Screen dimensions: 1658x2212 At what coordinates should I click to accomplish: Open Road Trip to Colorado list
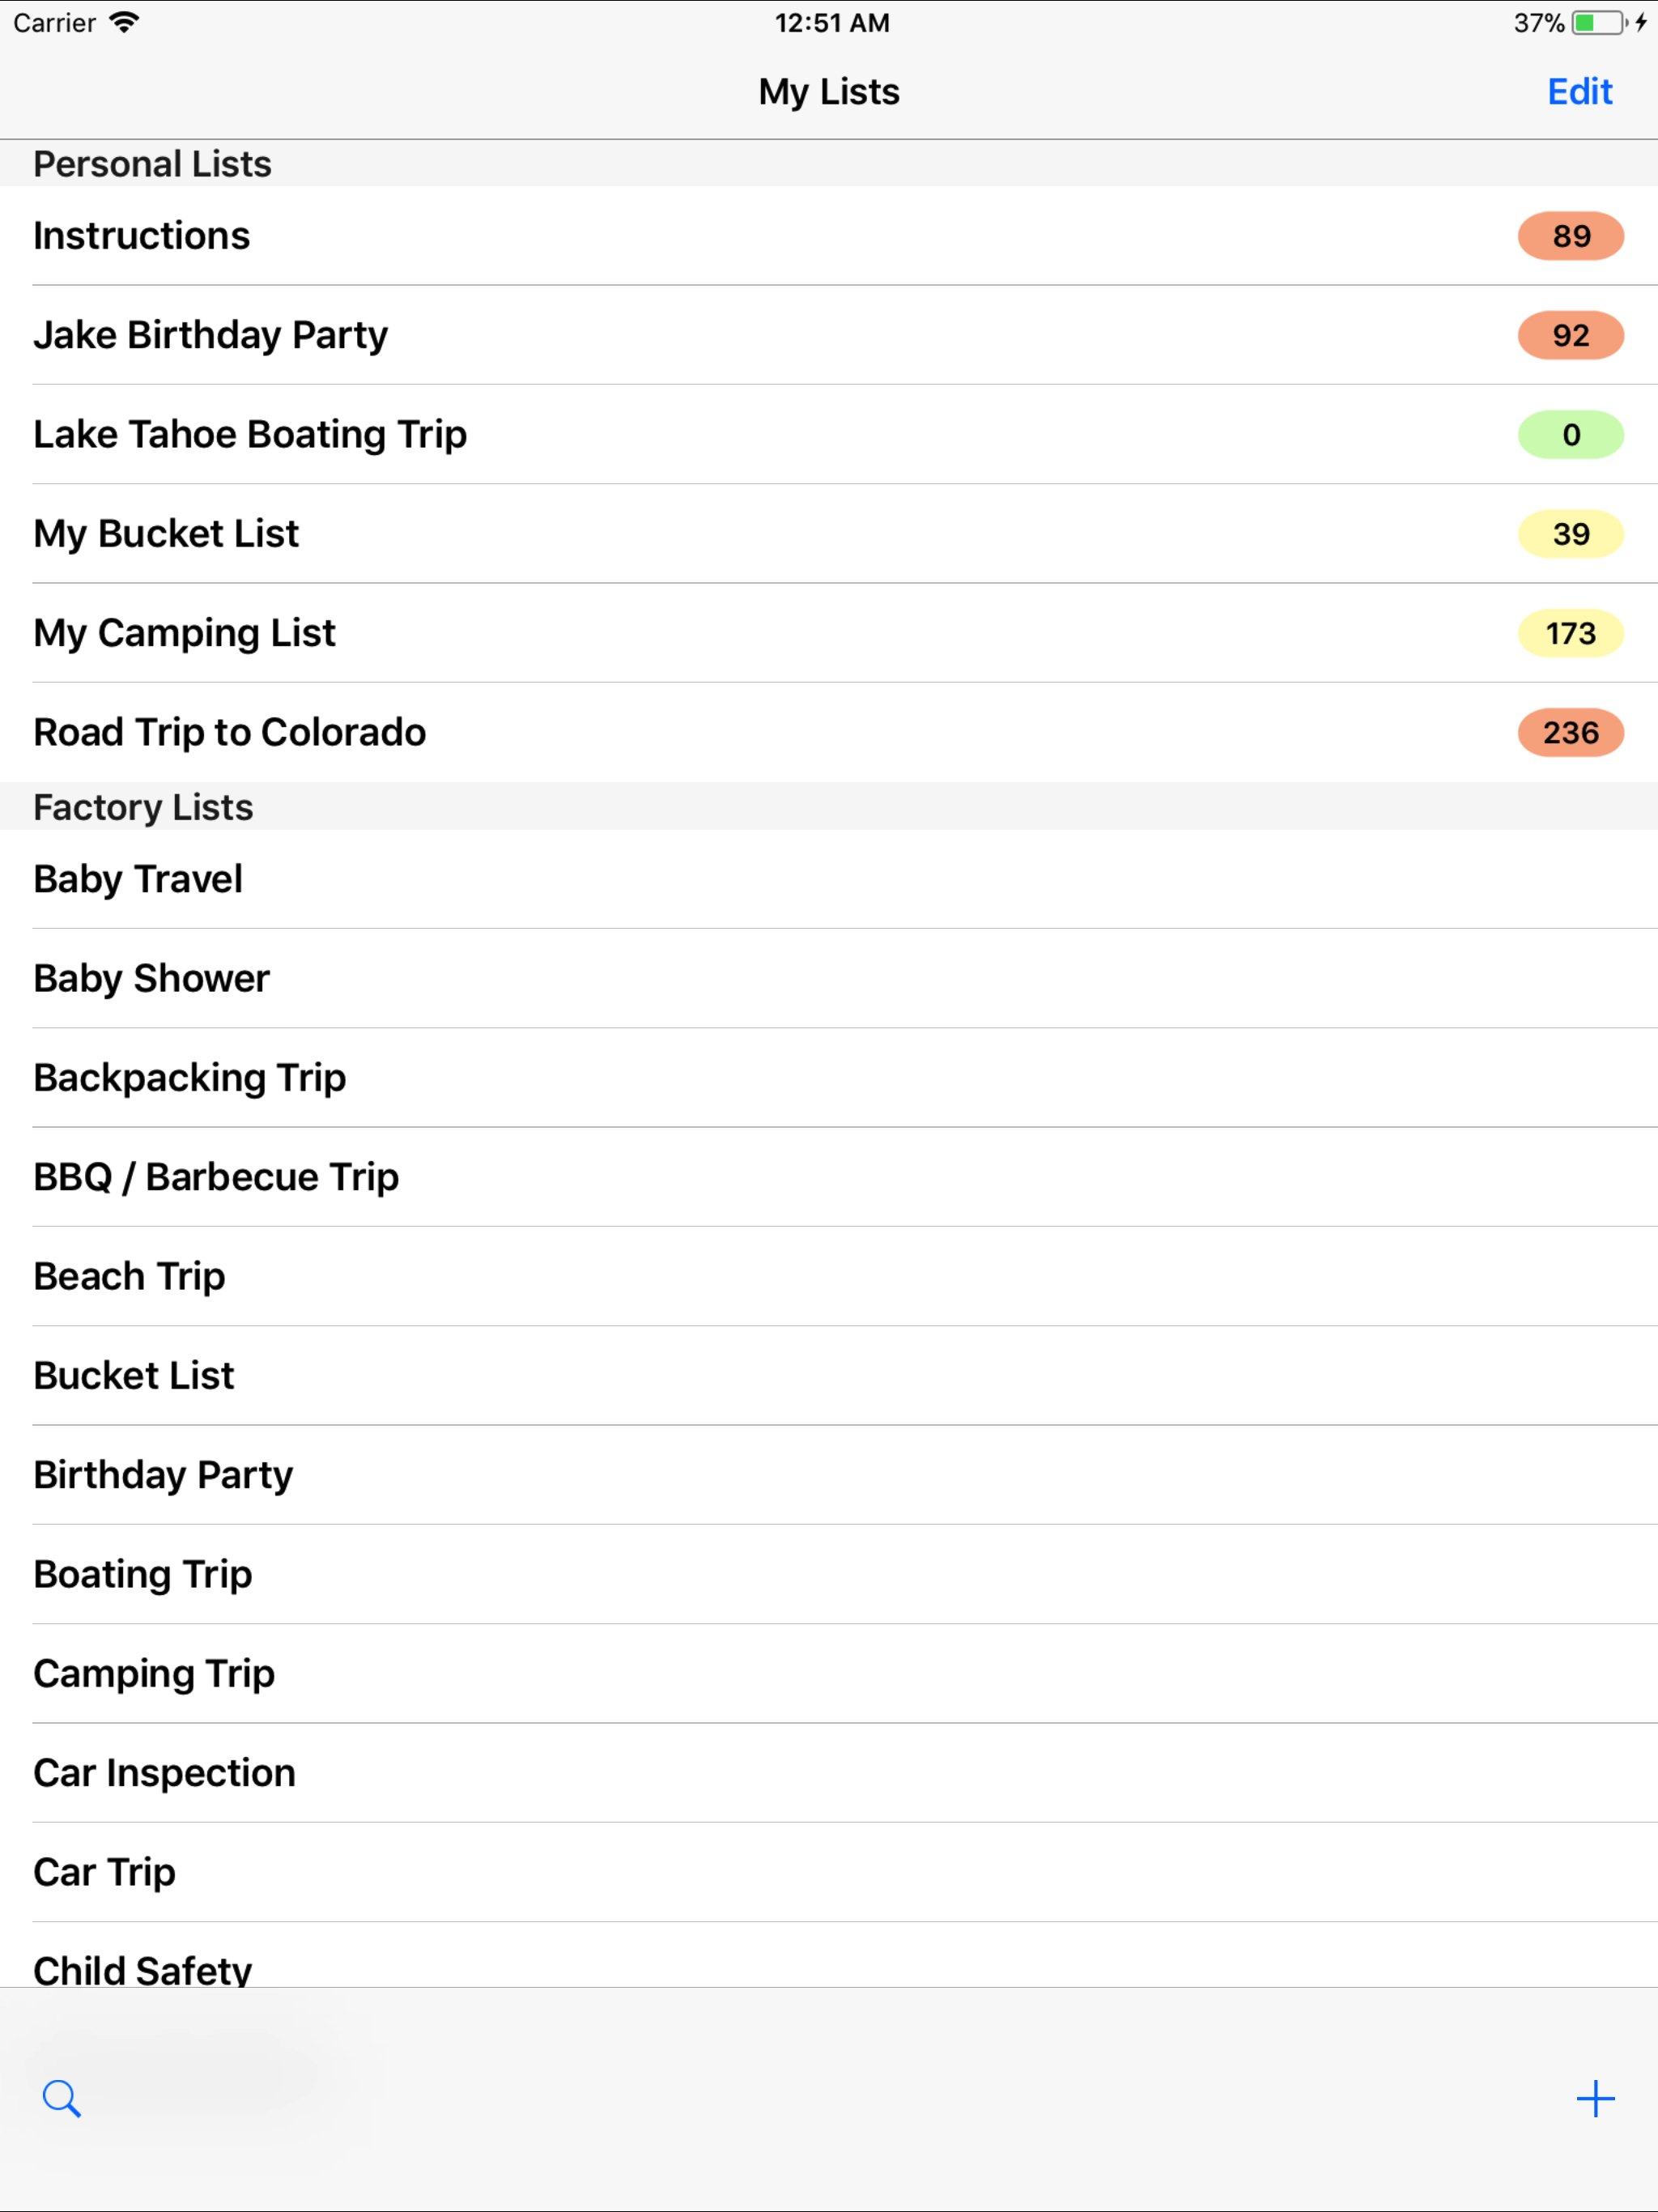click(x=229, y=733)
